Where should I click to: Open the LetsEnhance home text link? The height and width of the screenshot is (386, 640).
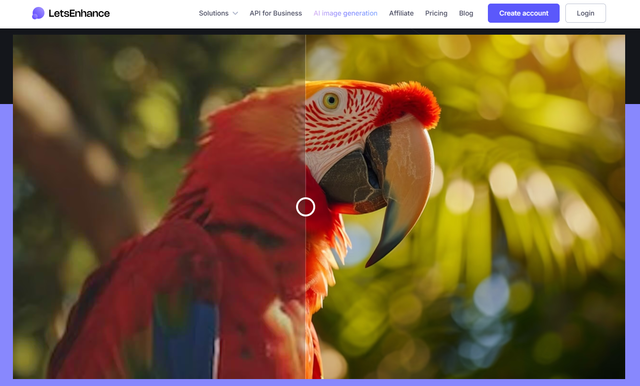point(79,13)
